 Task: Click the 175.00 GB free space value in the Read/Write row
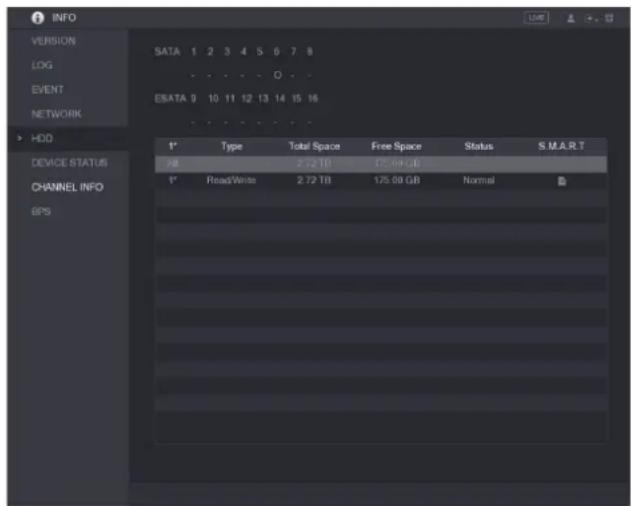click(x=397, y=180)
